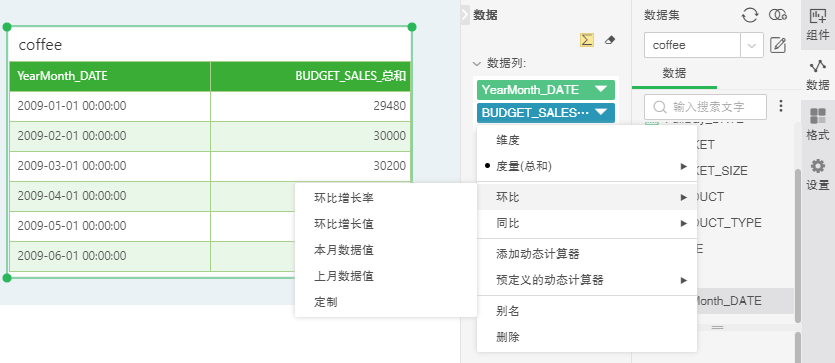Edit the coffee dataset with pencil icon
Image resolution: width=835 pixels, height=363 pixels.
tap(778, 45)
